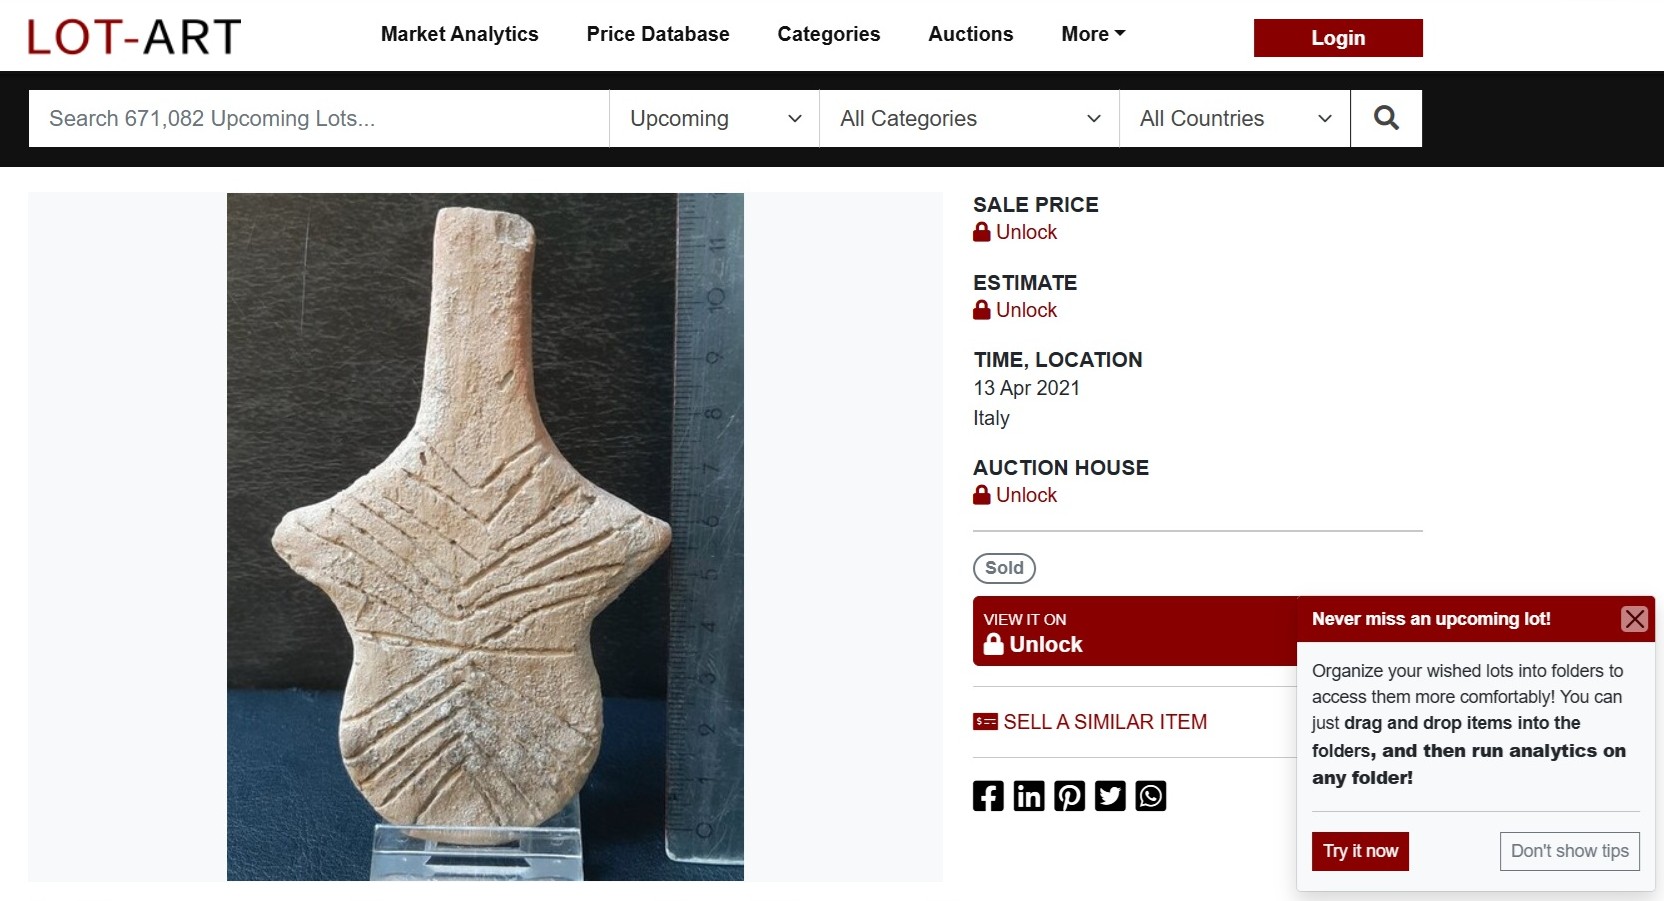Open the Upcoming status dropdown
1664x901 pixels.
[714, 118]
